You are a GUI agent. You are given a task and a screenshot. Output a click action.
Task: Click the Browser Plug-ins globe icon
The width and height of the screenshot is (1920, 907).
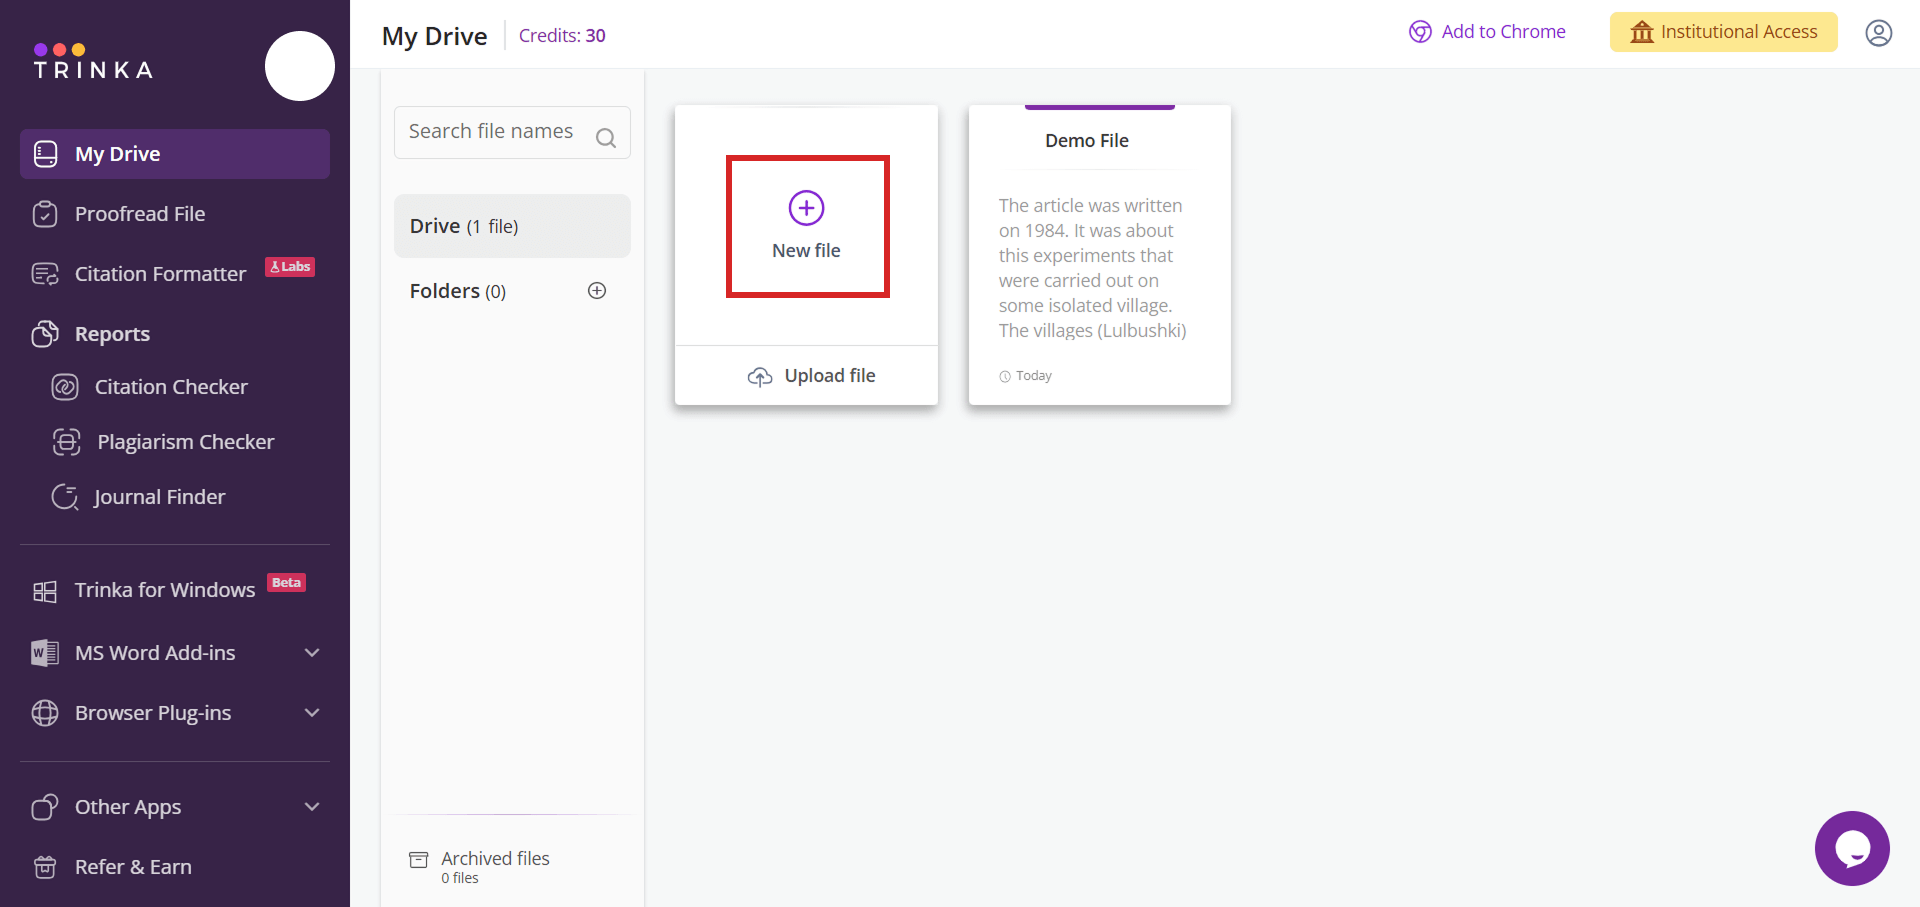pyautogui.click(x=45, y=713)
